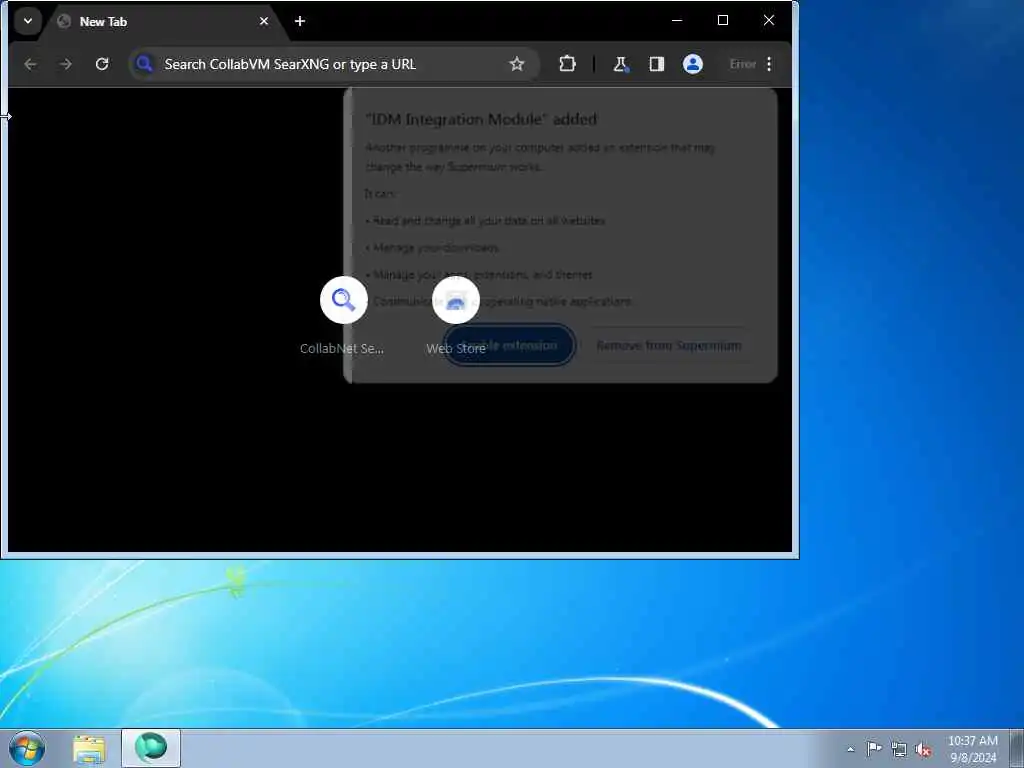Maximize the browser window
The height and width of the screenshot is (768, 1024).
coord(723,20)
